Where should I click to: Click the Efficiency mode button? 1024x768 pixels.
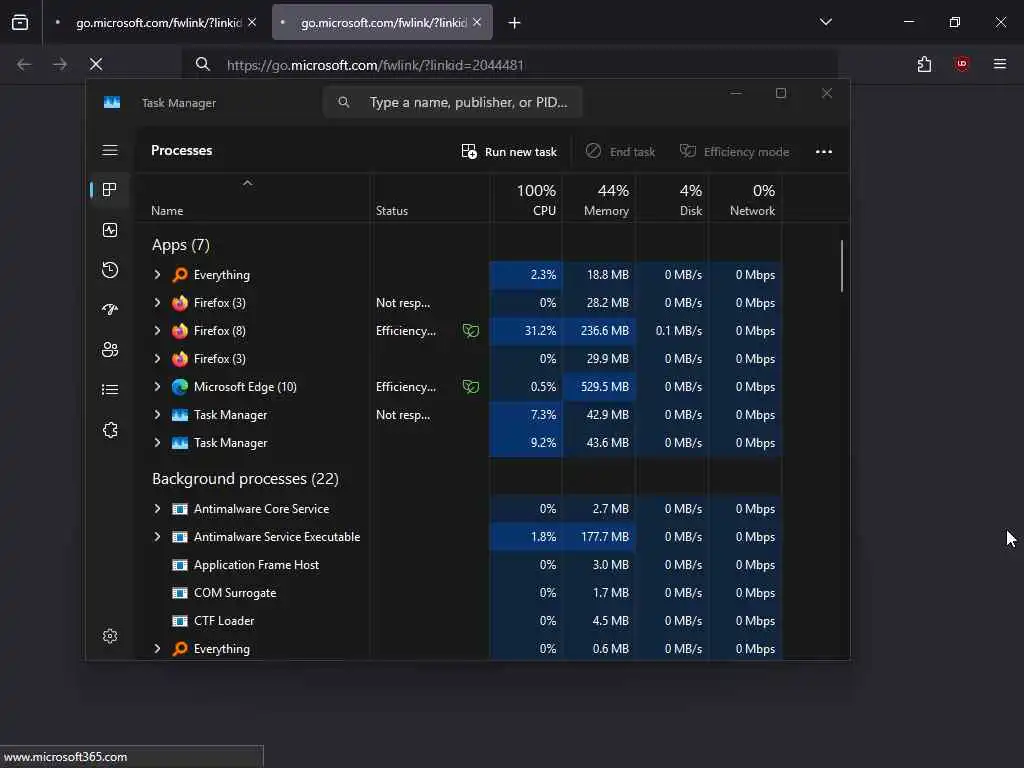pos(734,152)
